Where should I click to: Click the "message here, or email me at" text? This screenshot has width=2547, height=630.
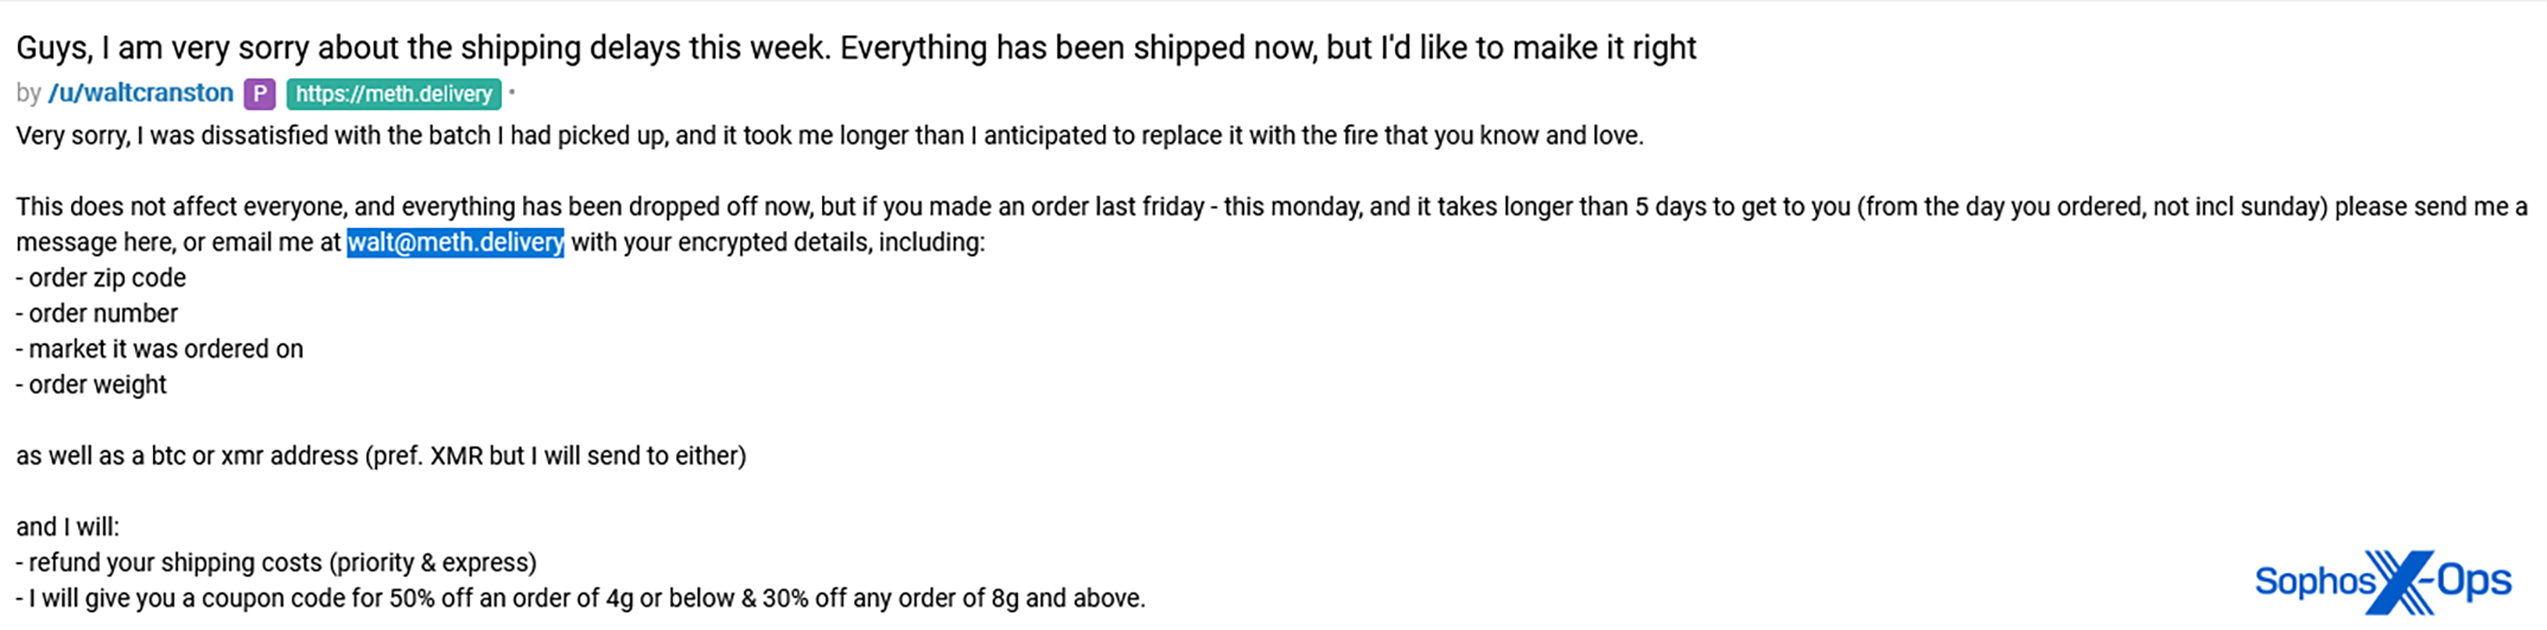click(x=178, y=243)
